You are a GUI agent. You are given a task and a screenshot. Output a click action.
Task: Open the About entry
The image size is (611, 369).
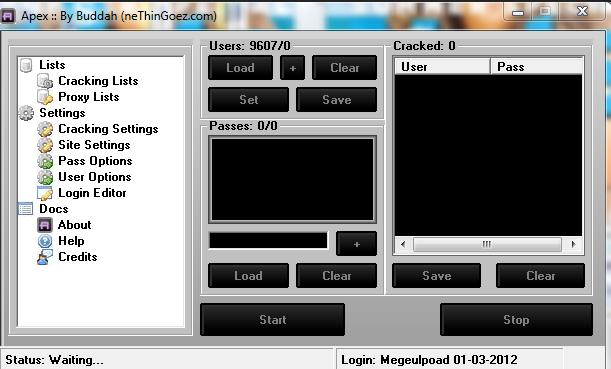74,225
